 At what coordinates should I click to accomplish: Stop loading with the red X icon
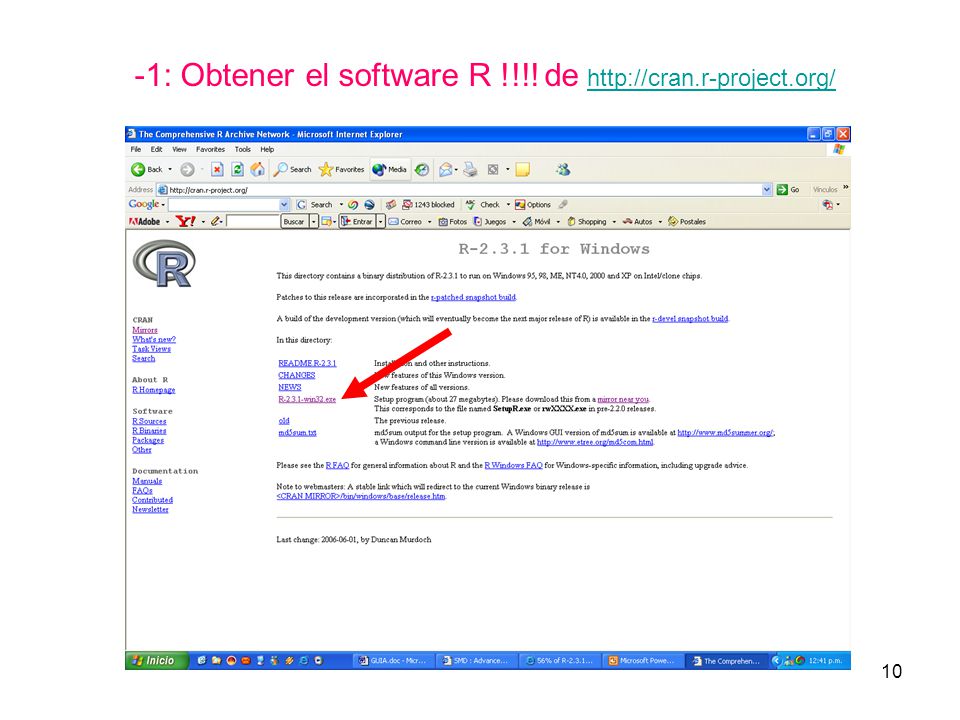tap(217, 170)
